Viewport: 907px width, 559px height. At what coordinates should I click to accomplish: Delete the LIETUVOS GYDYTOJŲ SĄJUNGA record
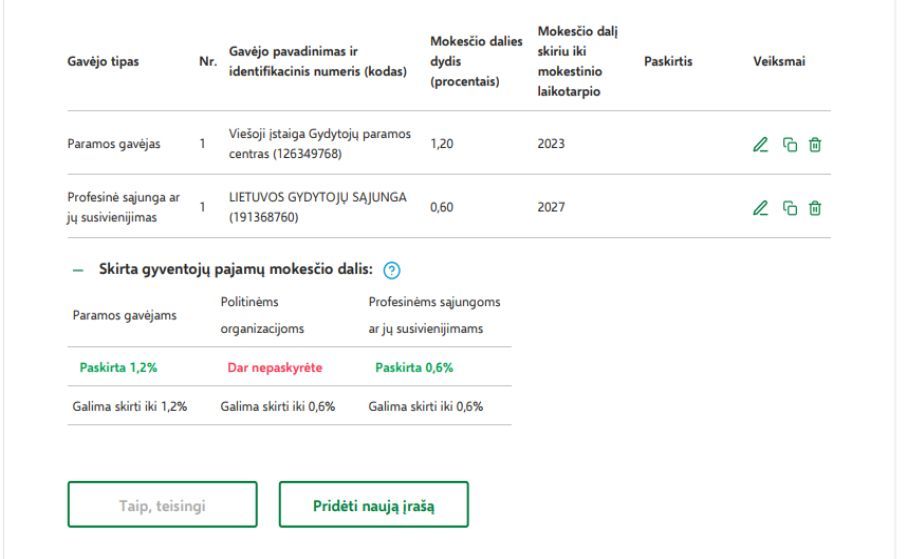814,208
